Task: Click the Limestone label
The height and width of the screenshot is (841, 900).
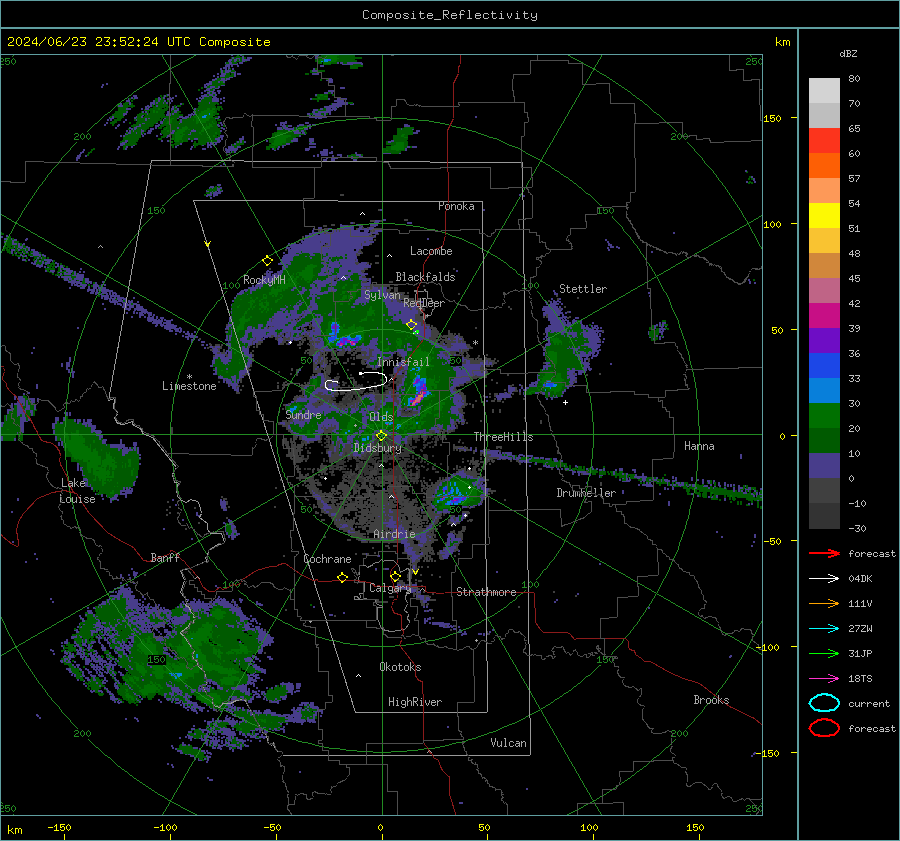Action: pos(189,386)
